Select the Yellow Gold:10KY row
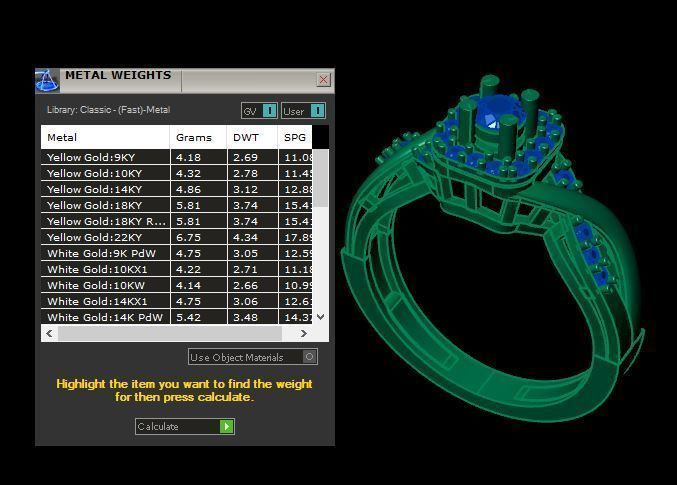677x485 pixels. 177,173
